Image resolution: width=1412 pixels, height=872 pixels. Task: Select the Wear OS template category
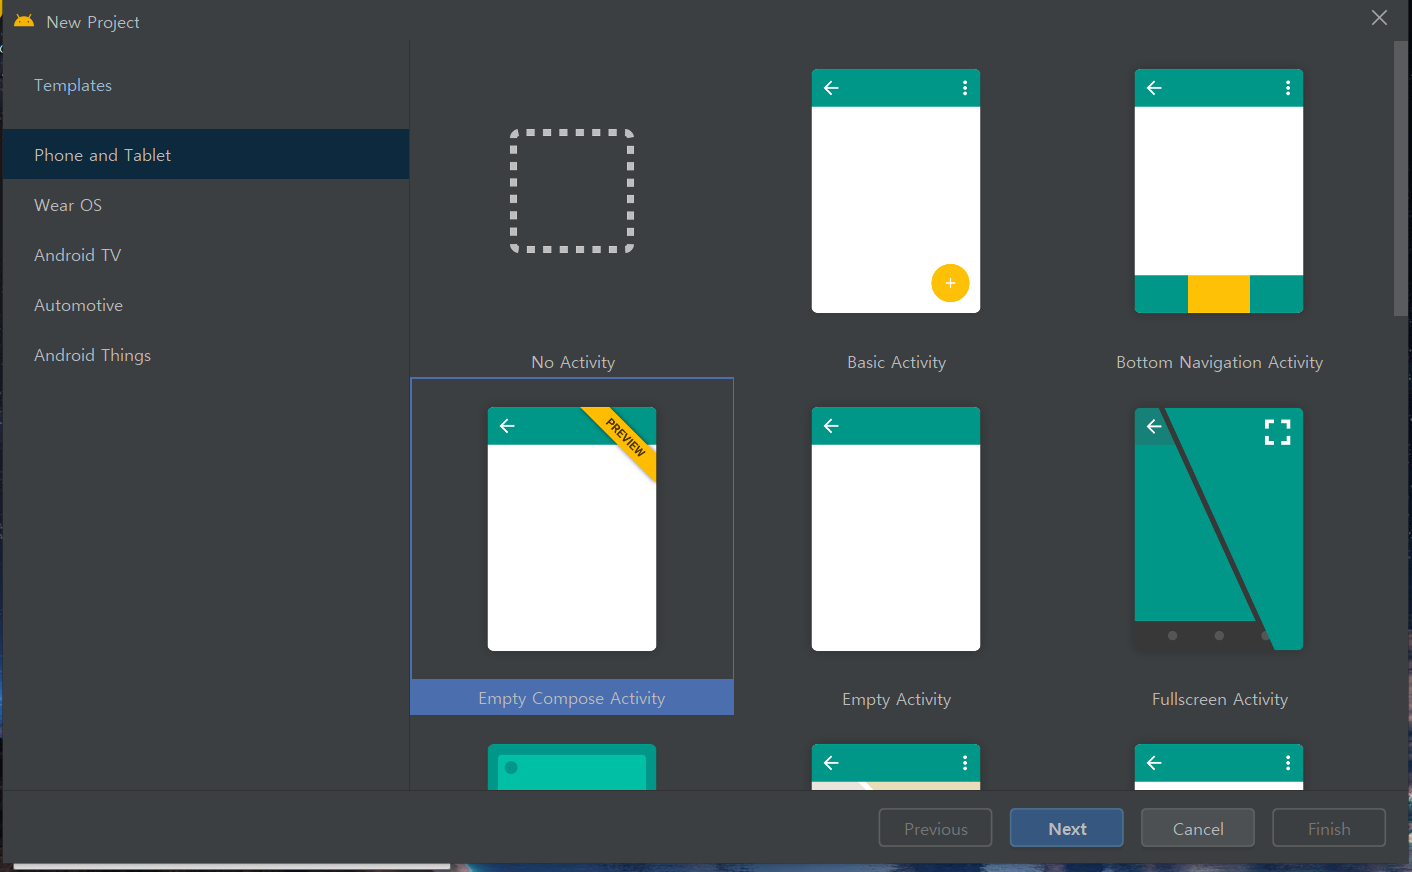[x=205, y=205]
